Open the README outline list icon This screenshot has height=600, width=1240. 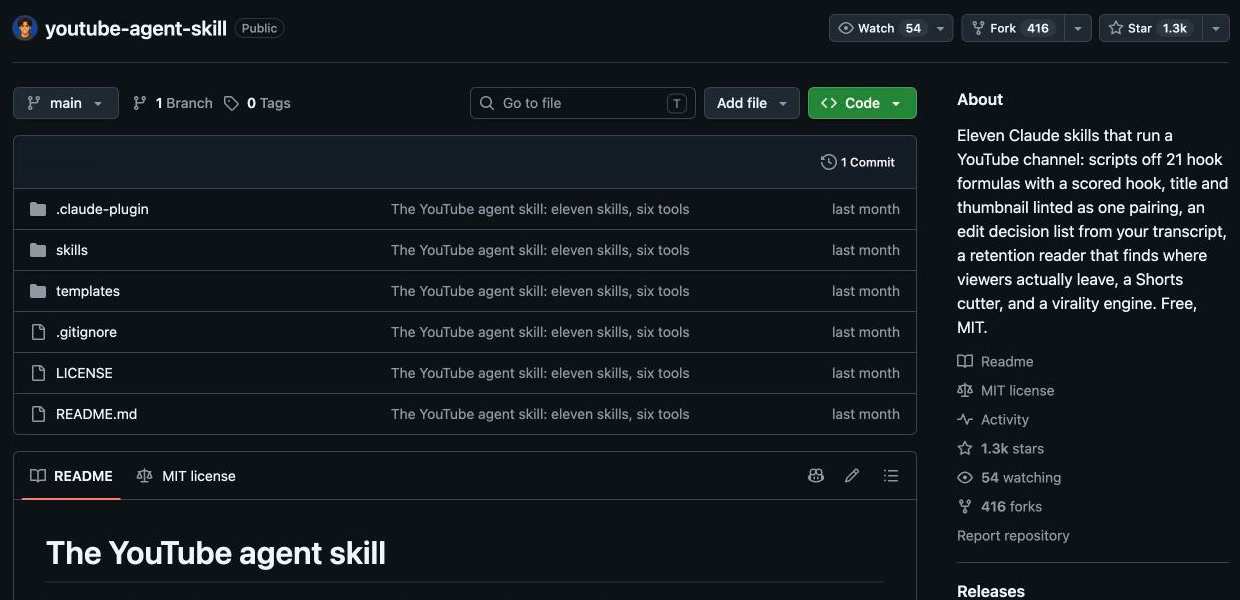pyautogui.click(x=891, y=476)
